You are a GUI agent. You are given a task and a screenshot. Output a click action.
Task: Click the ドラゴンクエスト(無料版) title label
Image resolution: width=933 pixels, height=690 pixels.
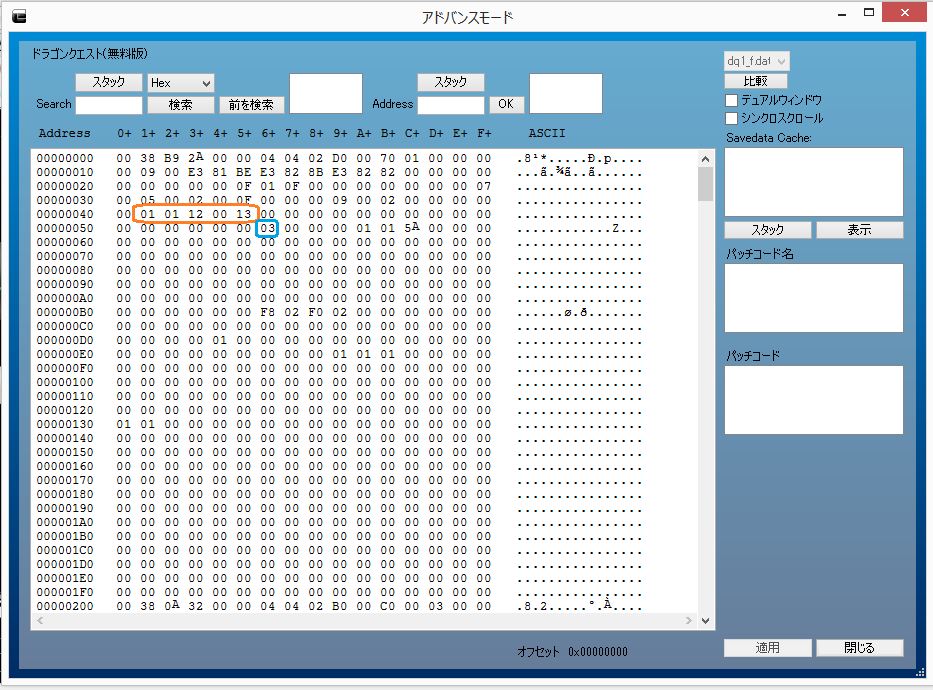(89, 54)
